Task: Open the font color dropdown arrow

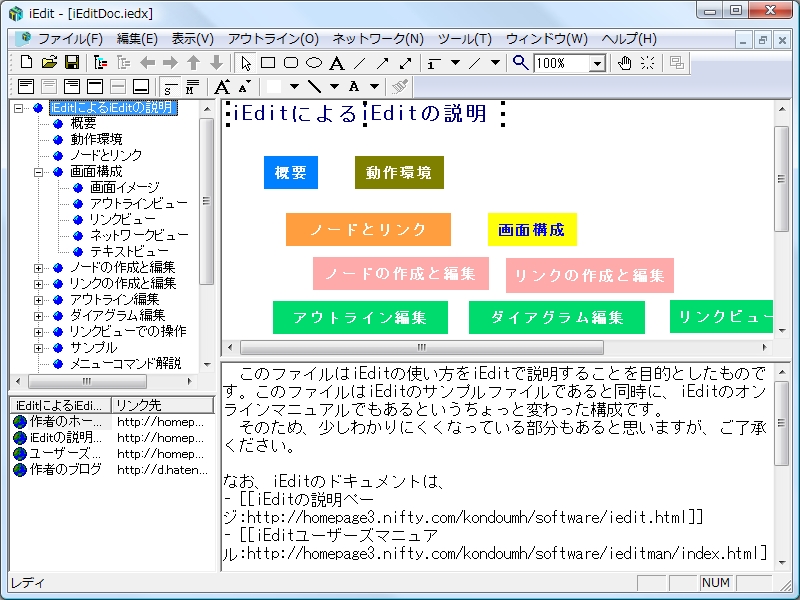Action: [x=374, y=86]
